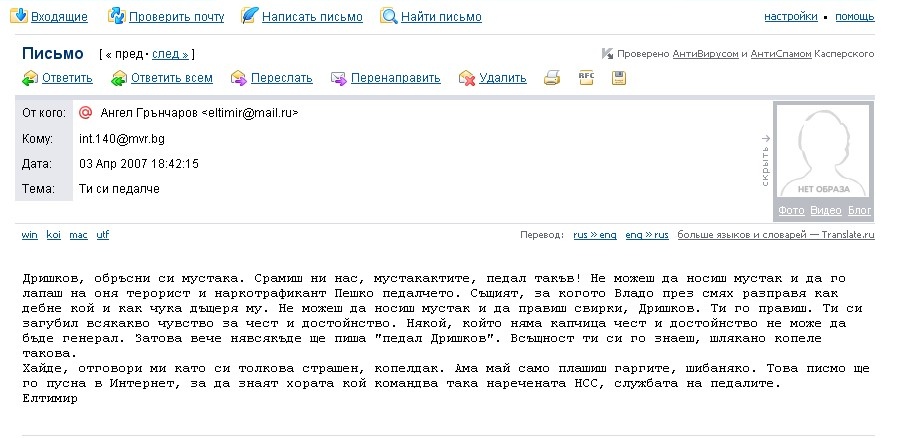Click the Redirect (Перенаправить) icon
The width and height of the screenshot is (902, 438).
point(338,77)
